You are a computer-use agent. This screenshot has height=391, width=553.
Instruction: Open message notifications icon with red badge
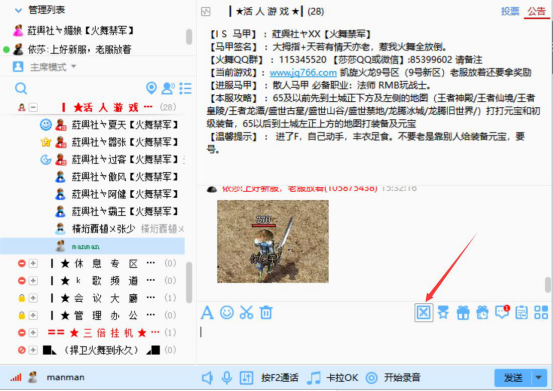pyautogui.click(x=502, y=312)
